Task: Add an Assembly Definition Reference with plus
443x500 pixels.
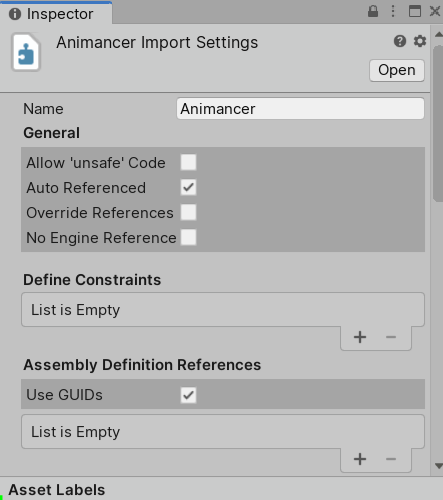Action: click(x=360, y=459)
